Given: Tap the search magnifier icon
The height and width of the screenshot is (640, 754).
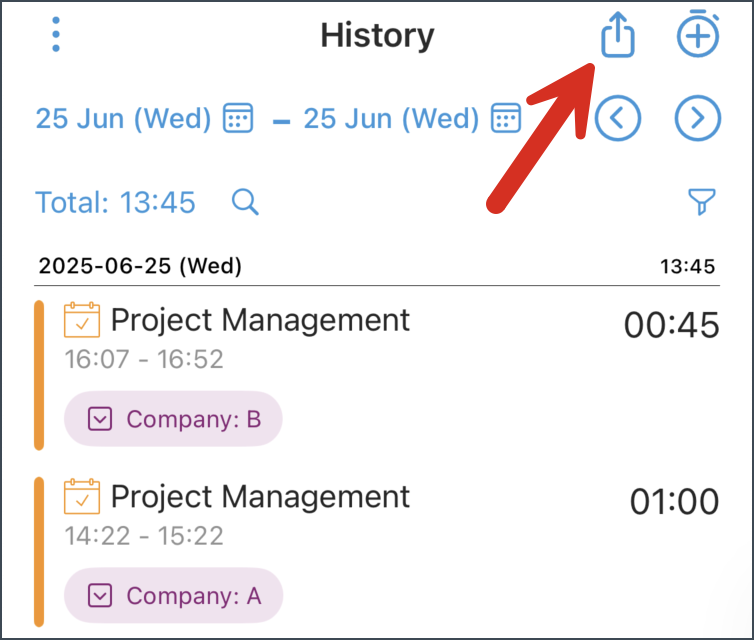Looking at the screenshot, I should tap(245, 203).
